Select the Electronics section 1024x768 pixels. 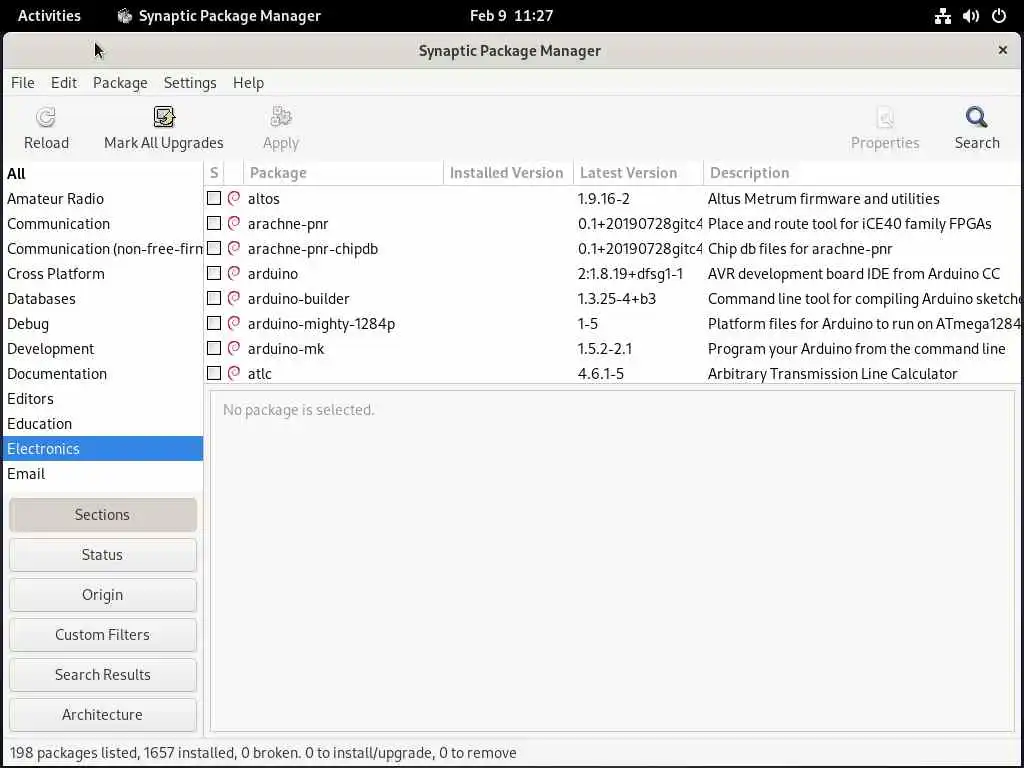(103, 449)
